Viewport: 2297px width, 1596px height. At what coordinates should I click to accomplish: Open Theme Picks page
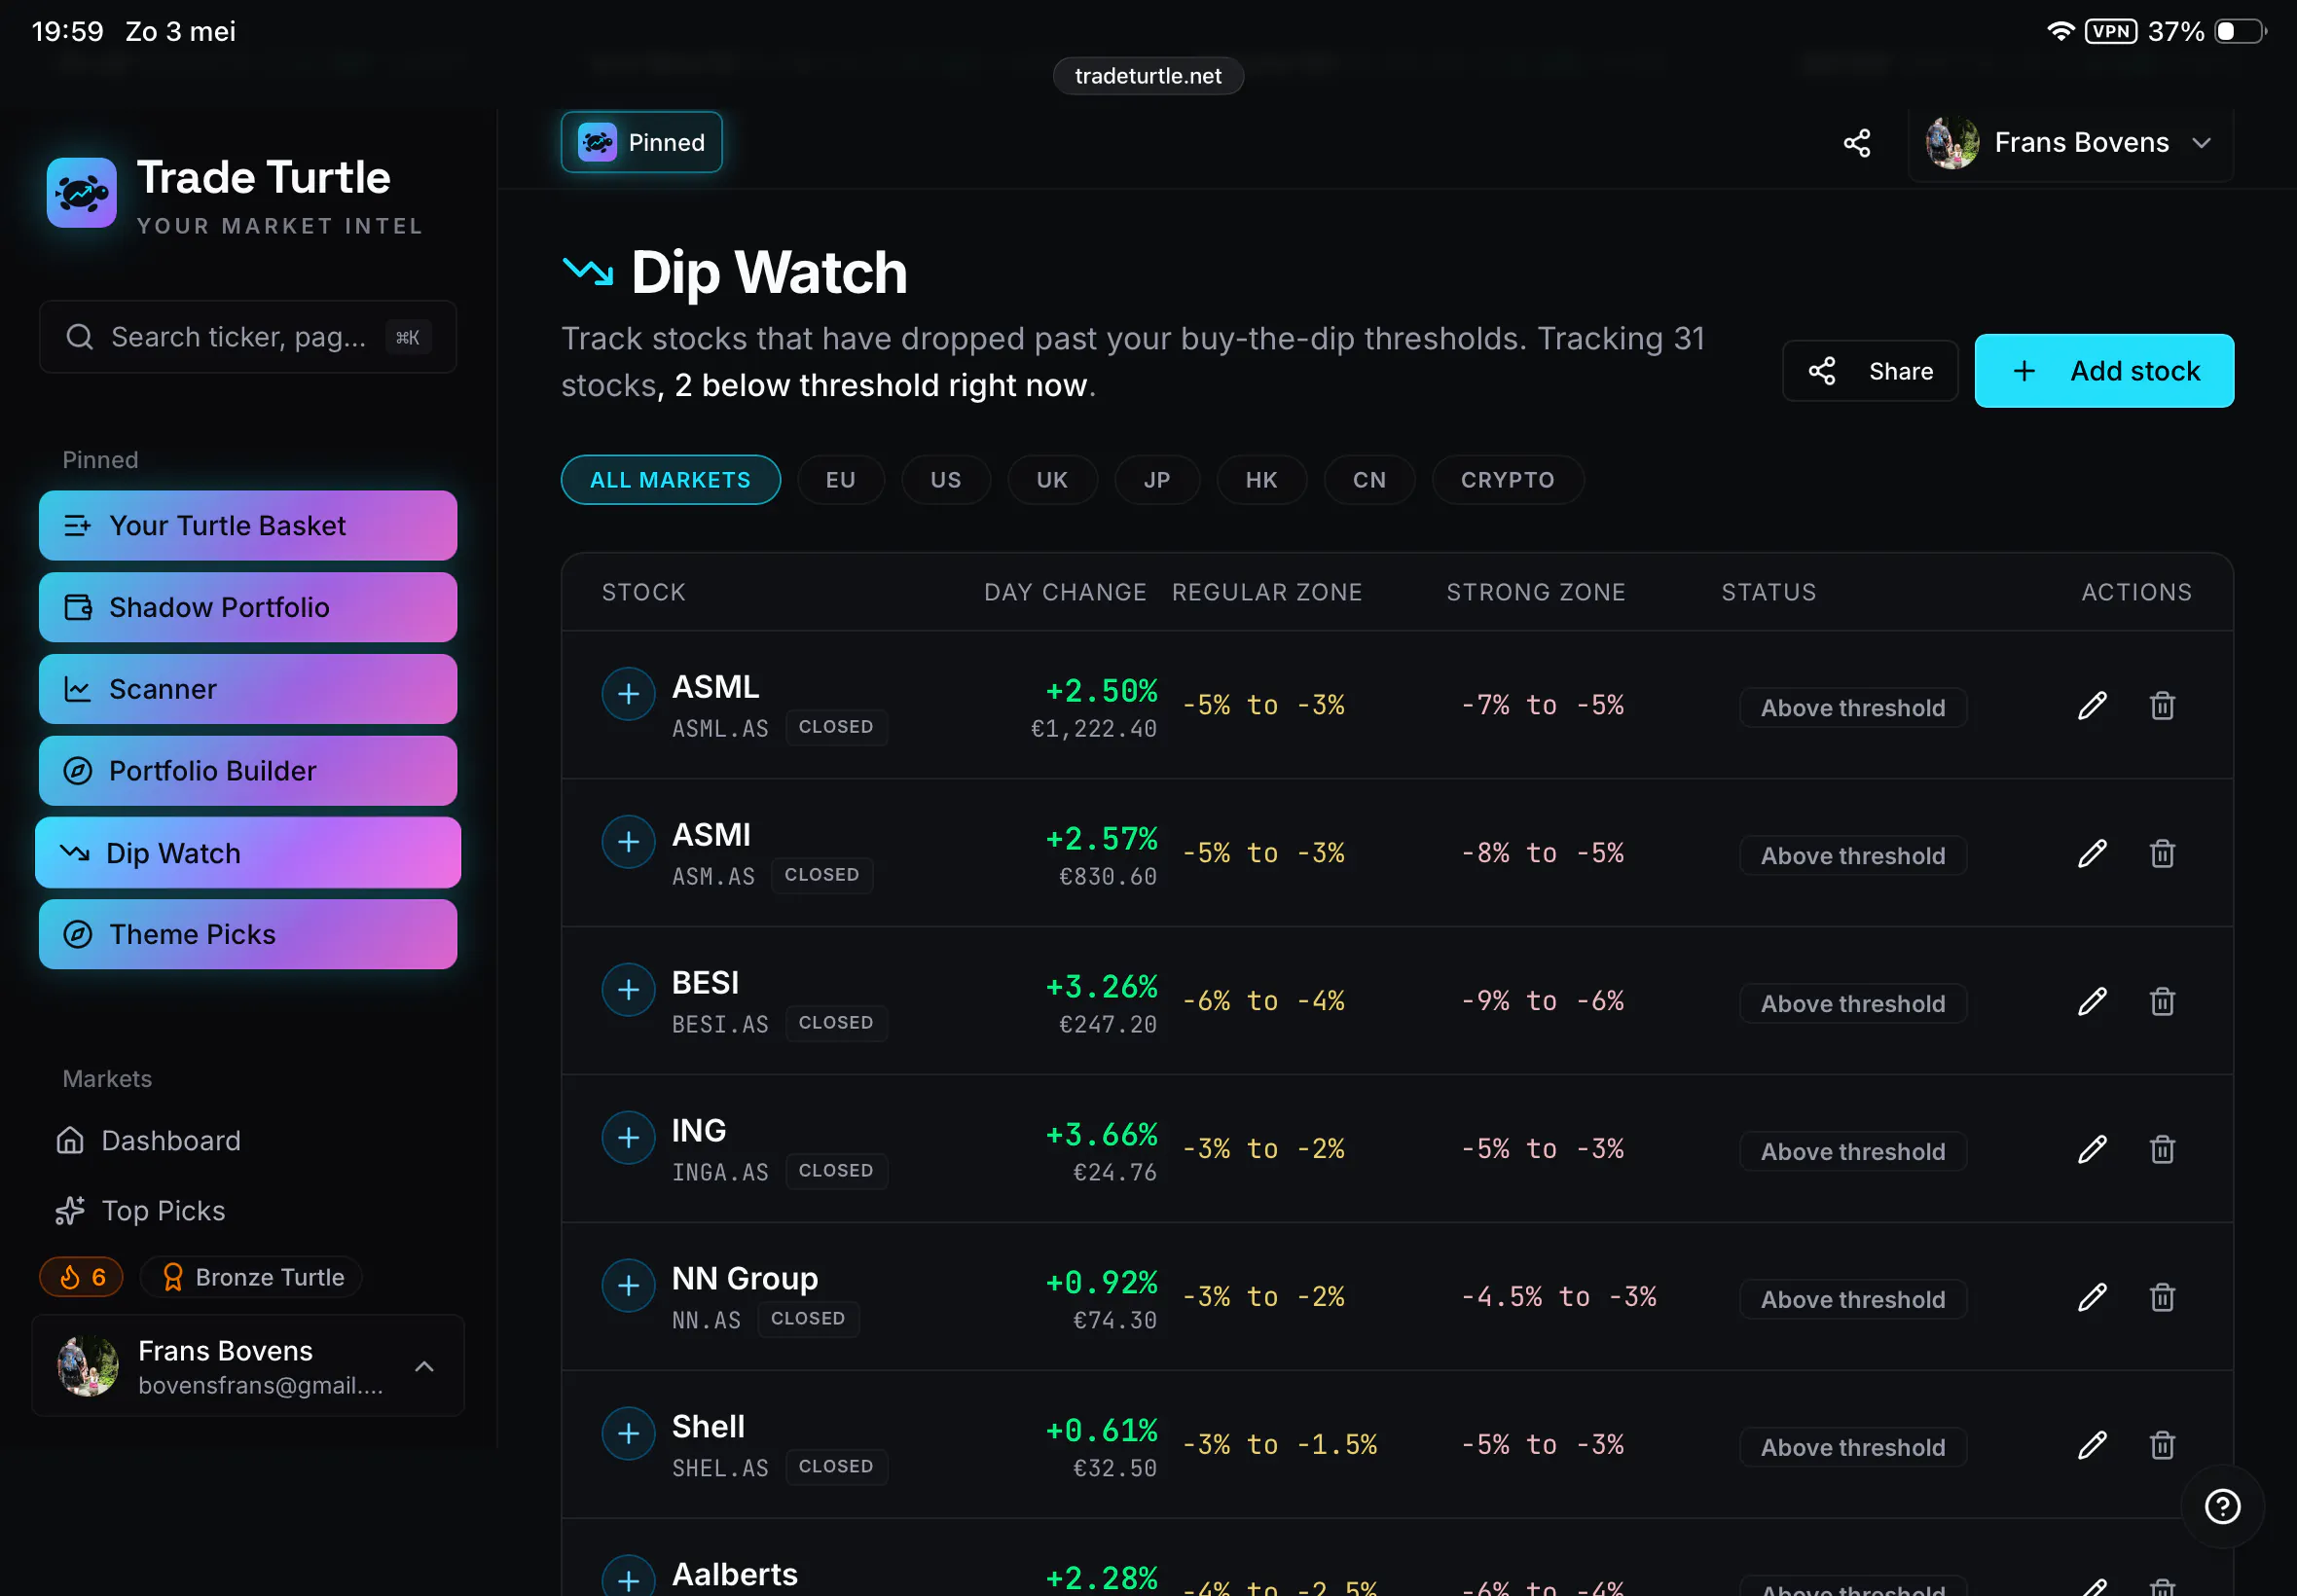(248, 935)
